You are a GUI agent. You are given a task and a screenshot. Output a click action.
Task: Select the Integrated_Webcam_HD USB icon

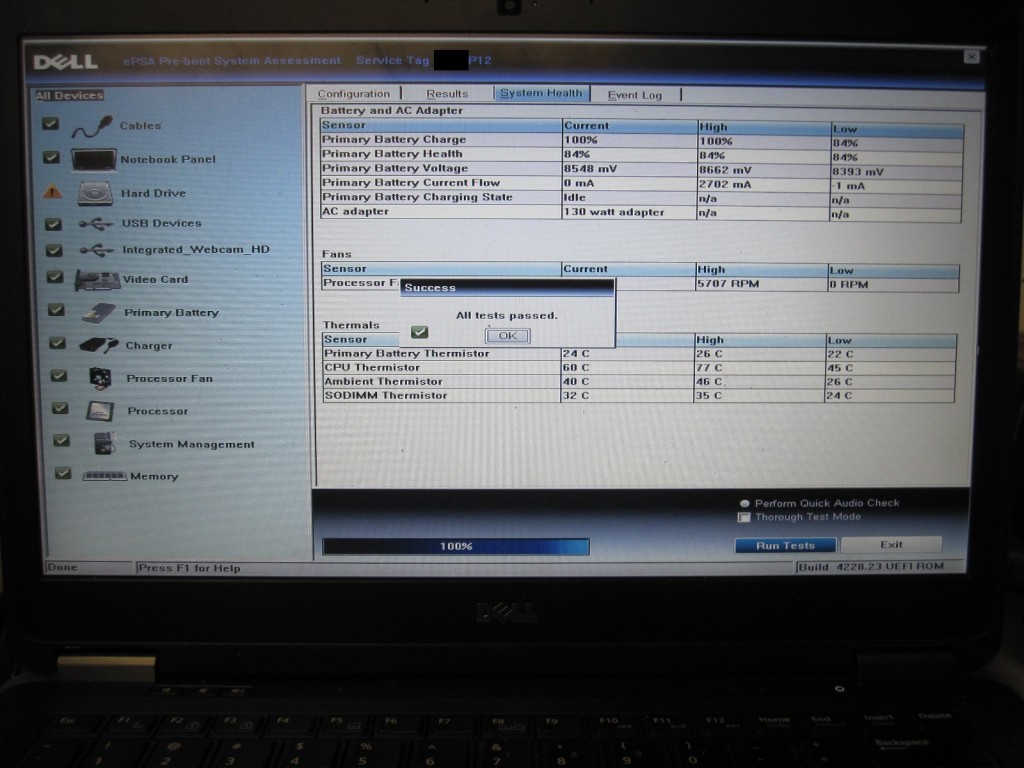coord(97,250)
